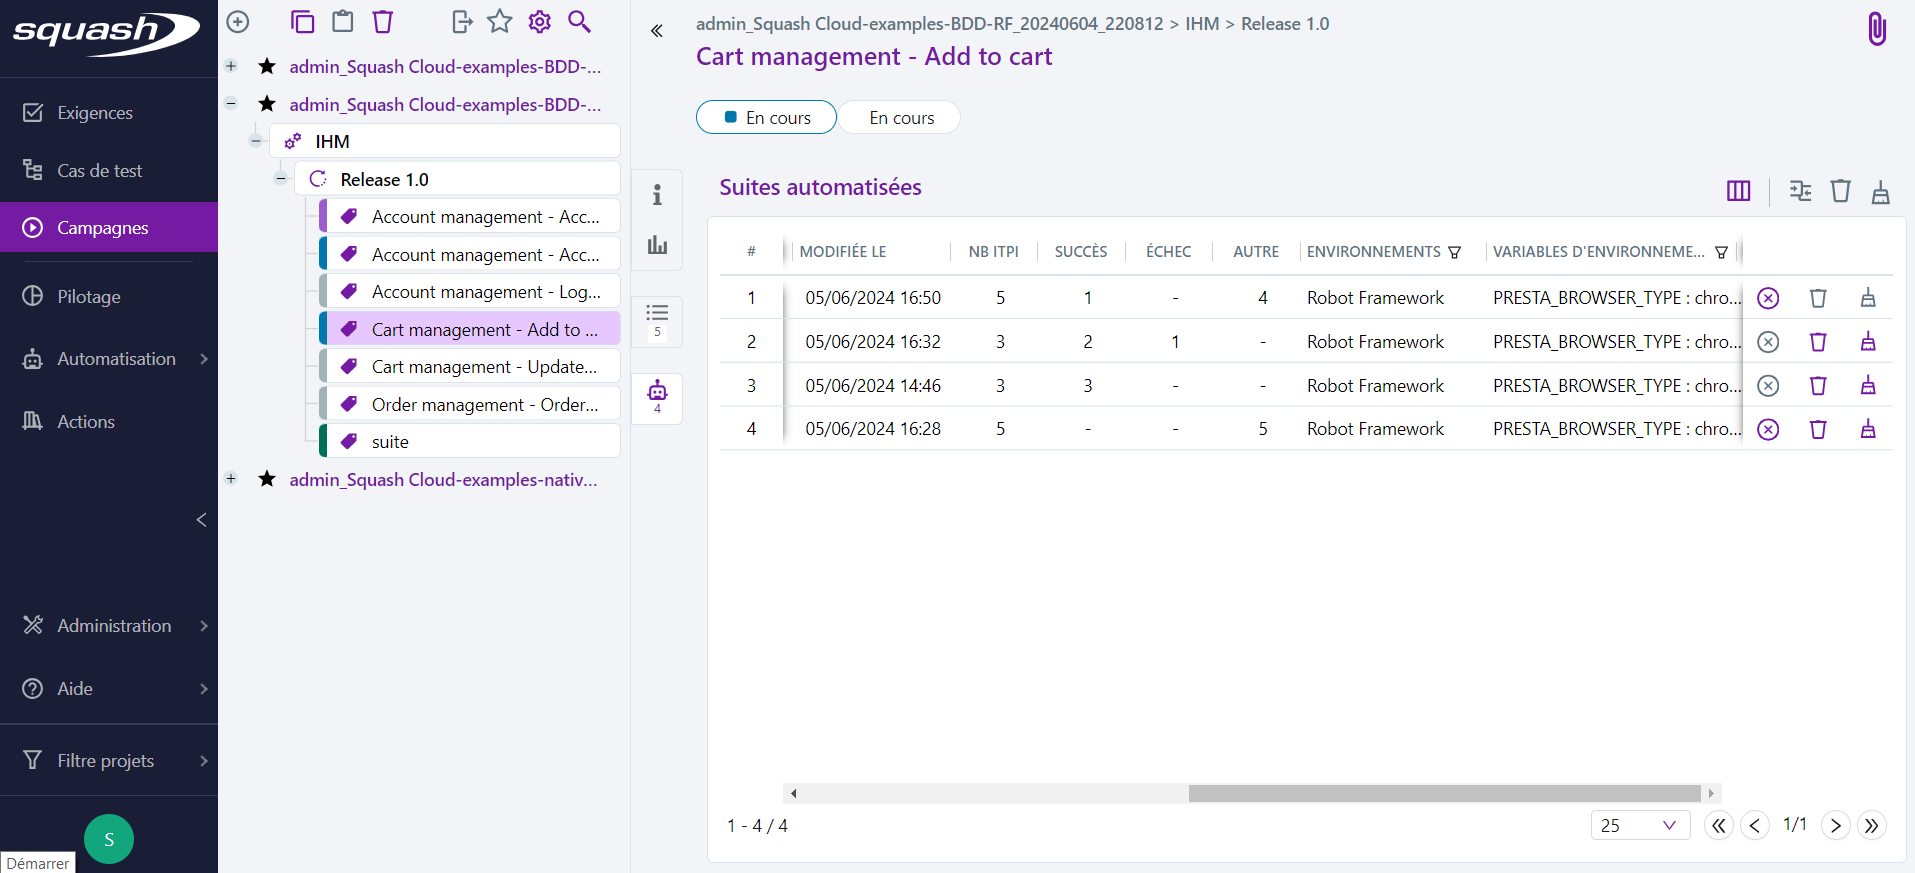Viewport: 1915px width, 873px height.
Task: Click the paperclip attachments icon
Action: (1877, 29)
